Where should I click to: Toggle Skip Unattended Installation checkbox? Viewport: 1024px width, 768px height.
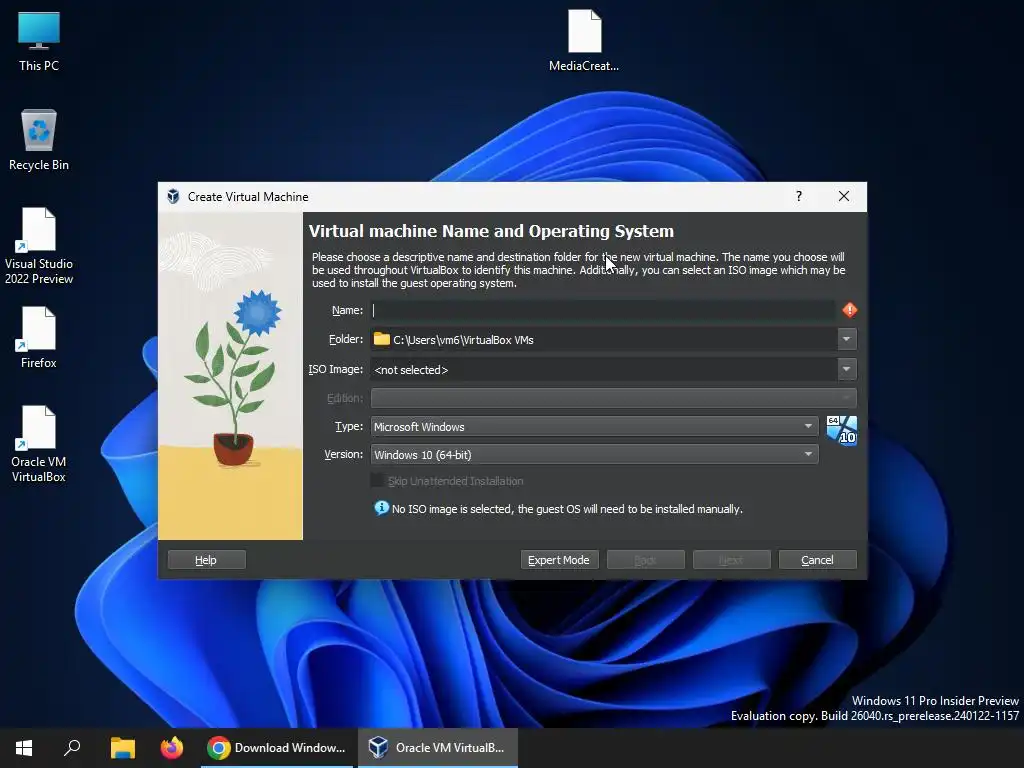click(377, 481)
